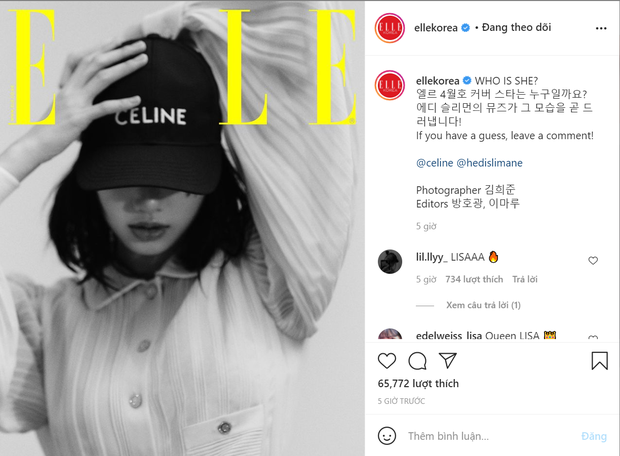
Task: Open lil.llyy_ commenter avatar
Action: [390, 261]
